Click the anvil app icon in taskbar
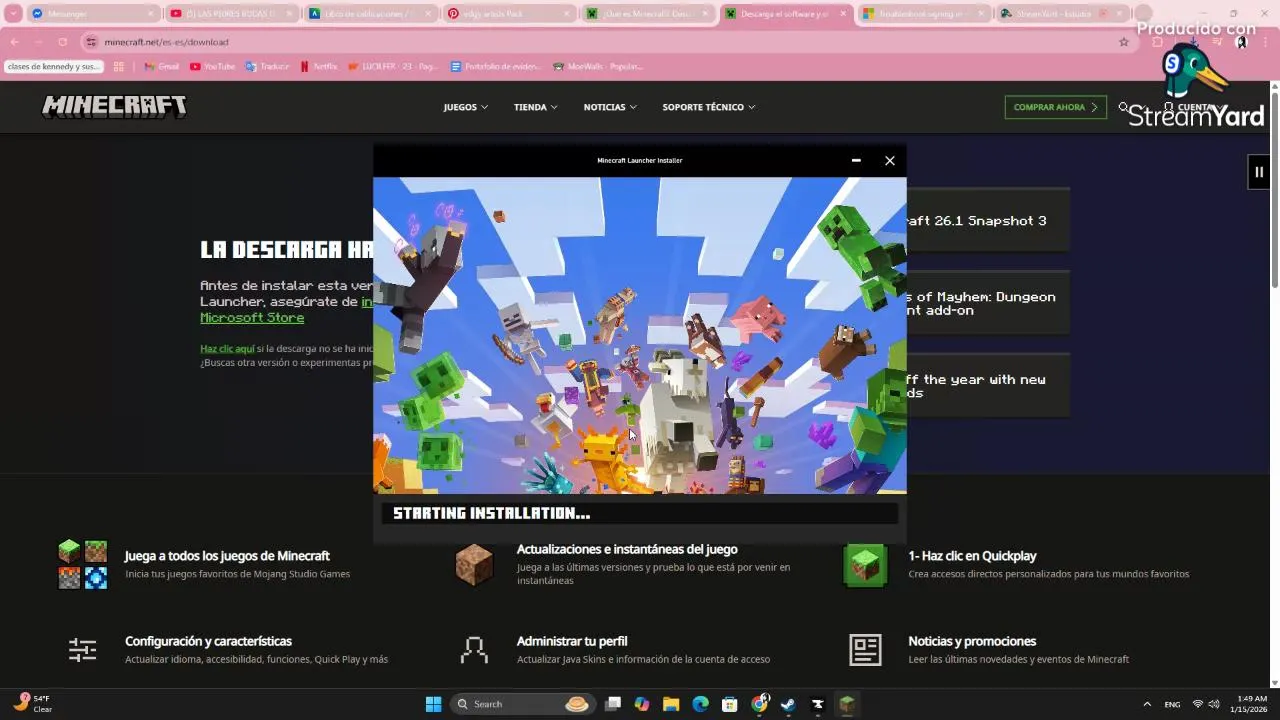The width and height of the screenshot is (1280, 720). click(x=817, y=704)
